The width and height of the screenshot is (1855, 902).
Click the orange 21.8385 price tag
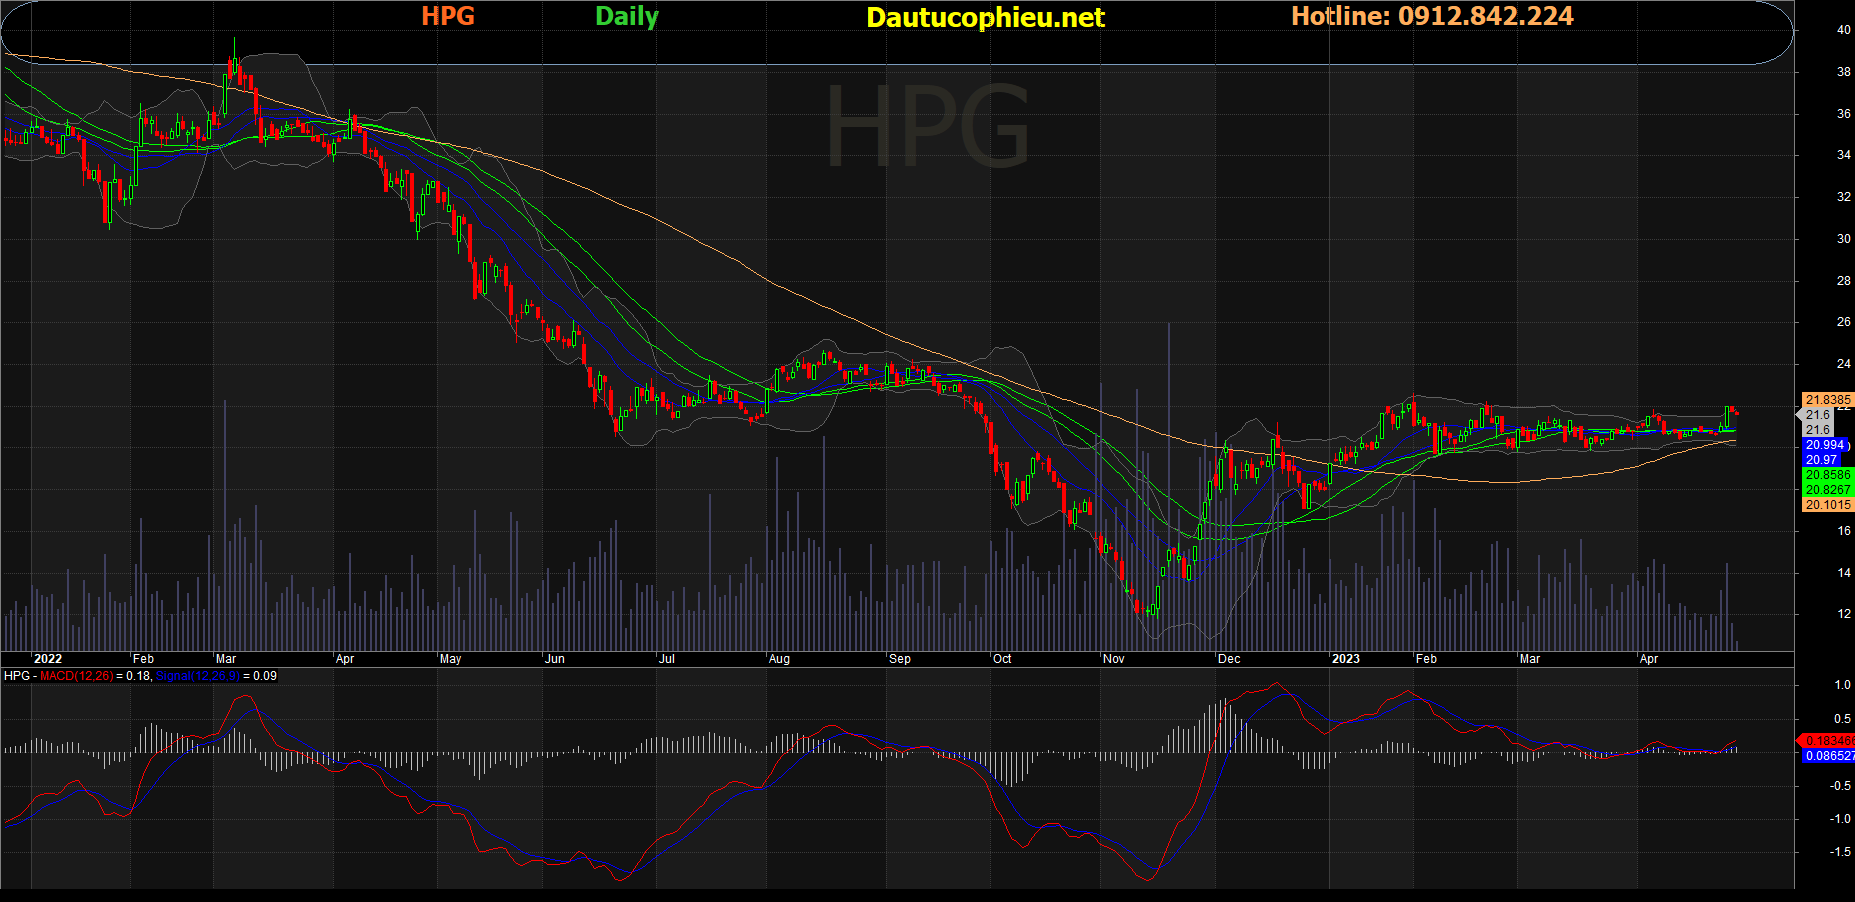[x=1827, y=400]
